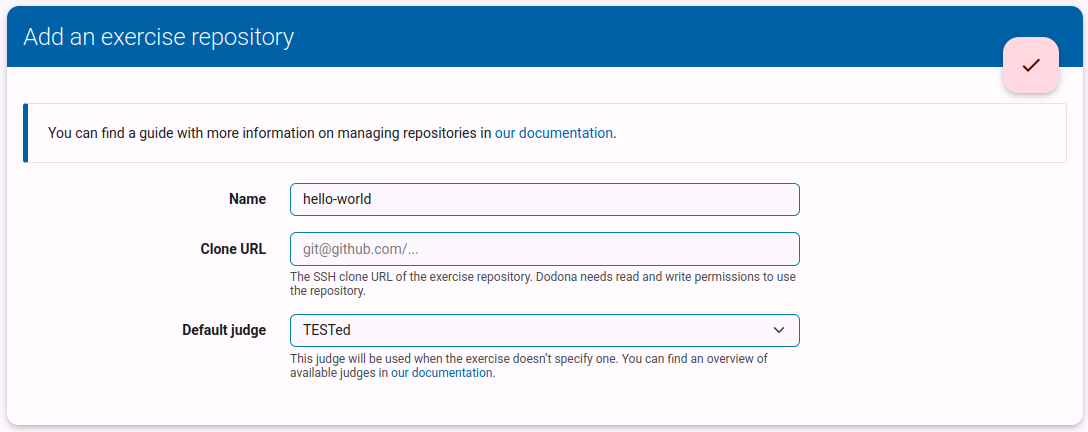Screen dimensions: 1088x432
Task: Click the "Clone URL" label
Action: pos(233,250)
